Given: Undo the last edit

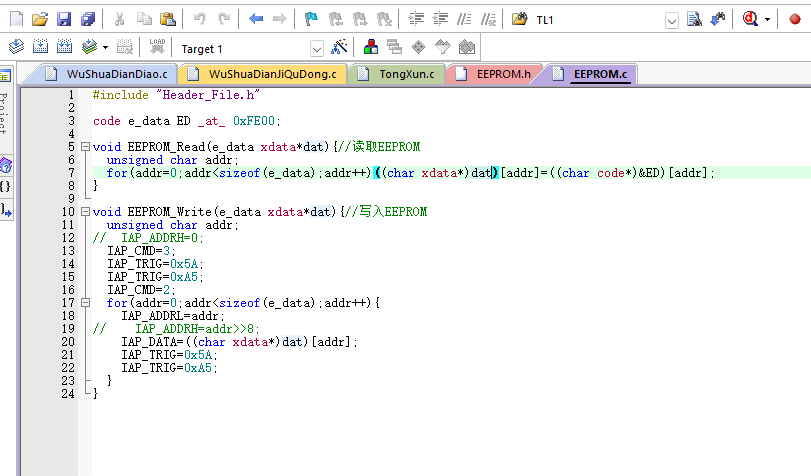Looking at the screenshot, I should click(x=200, y=20).
